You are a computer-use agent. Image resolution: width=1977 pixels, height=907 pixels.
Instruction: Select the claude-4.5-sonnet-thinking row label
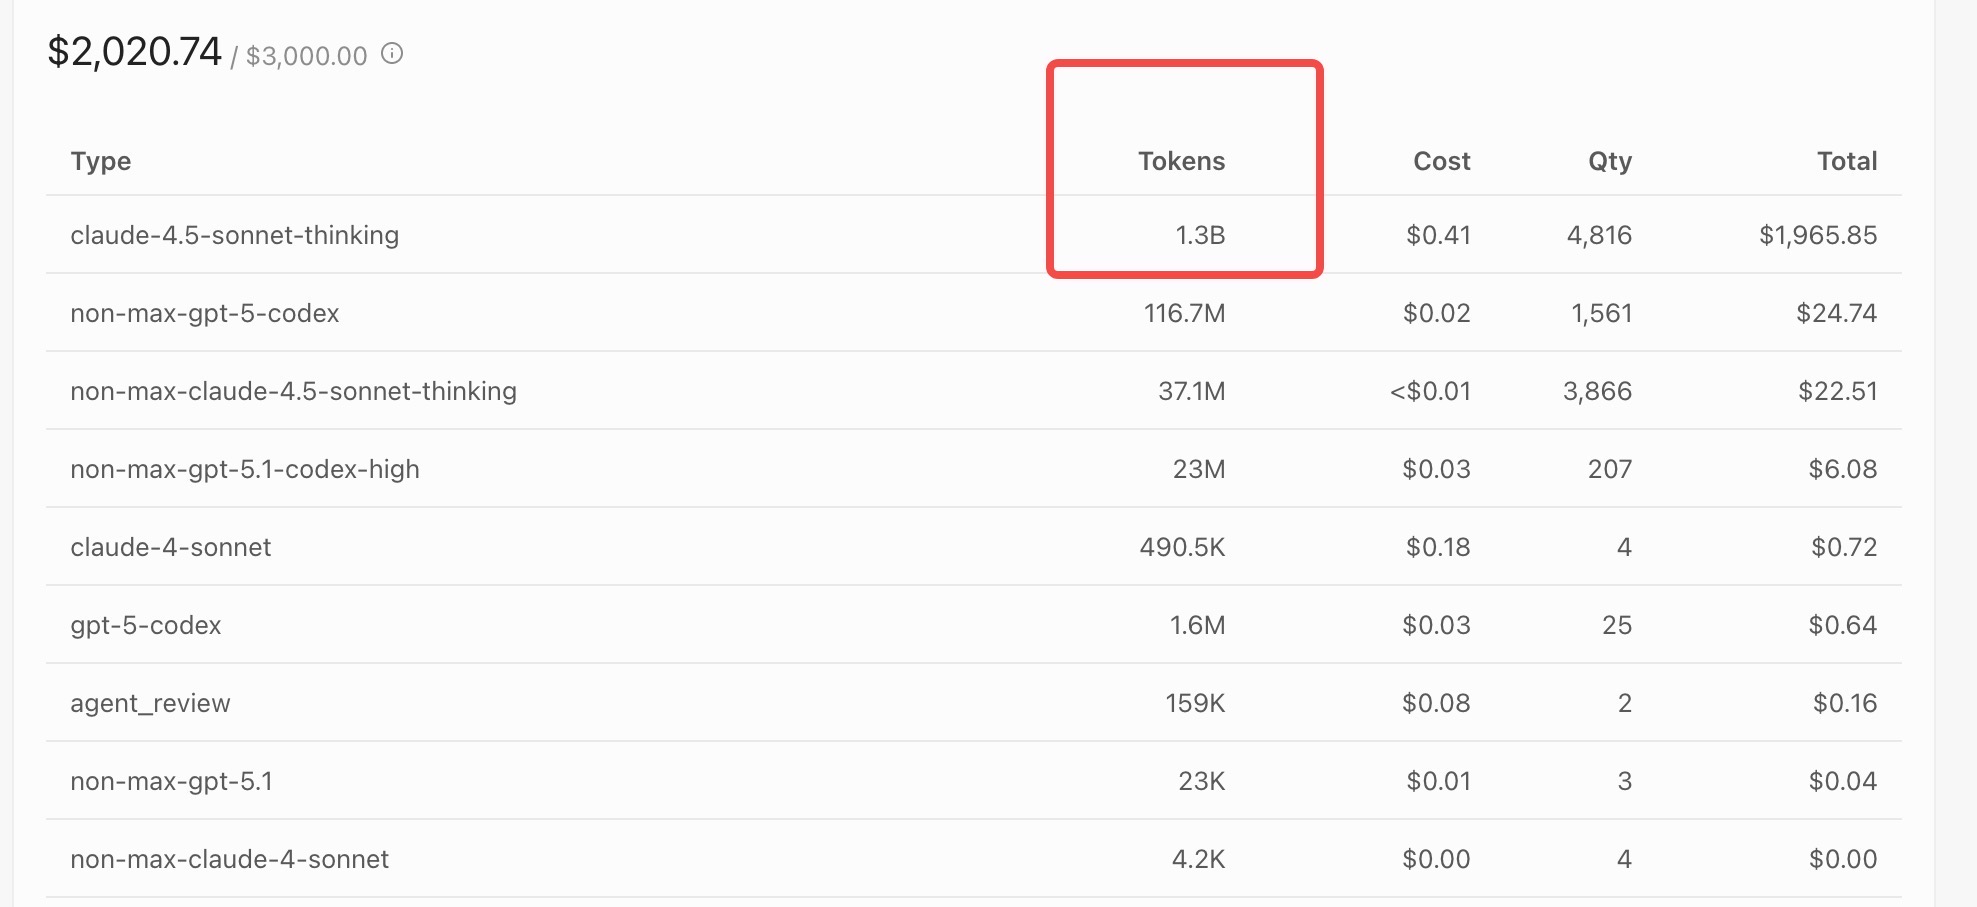click(234, 235)
